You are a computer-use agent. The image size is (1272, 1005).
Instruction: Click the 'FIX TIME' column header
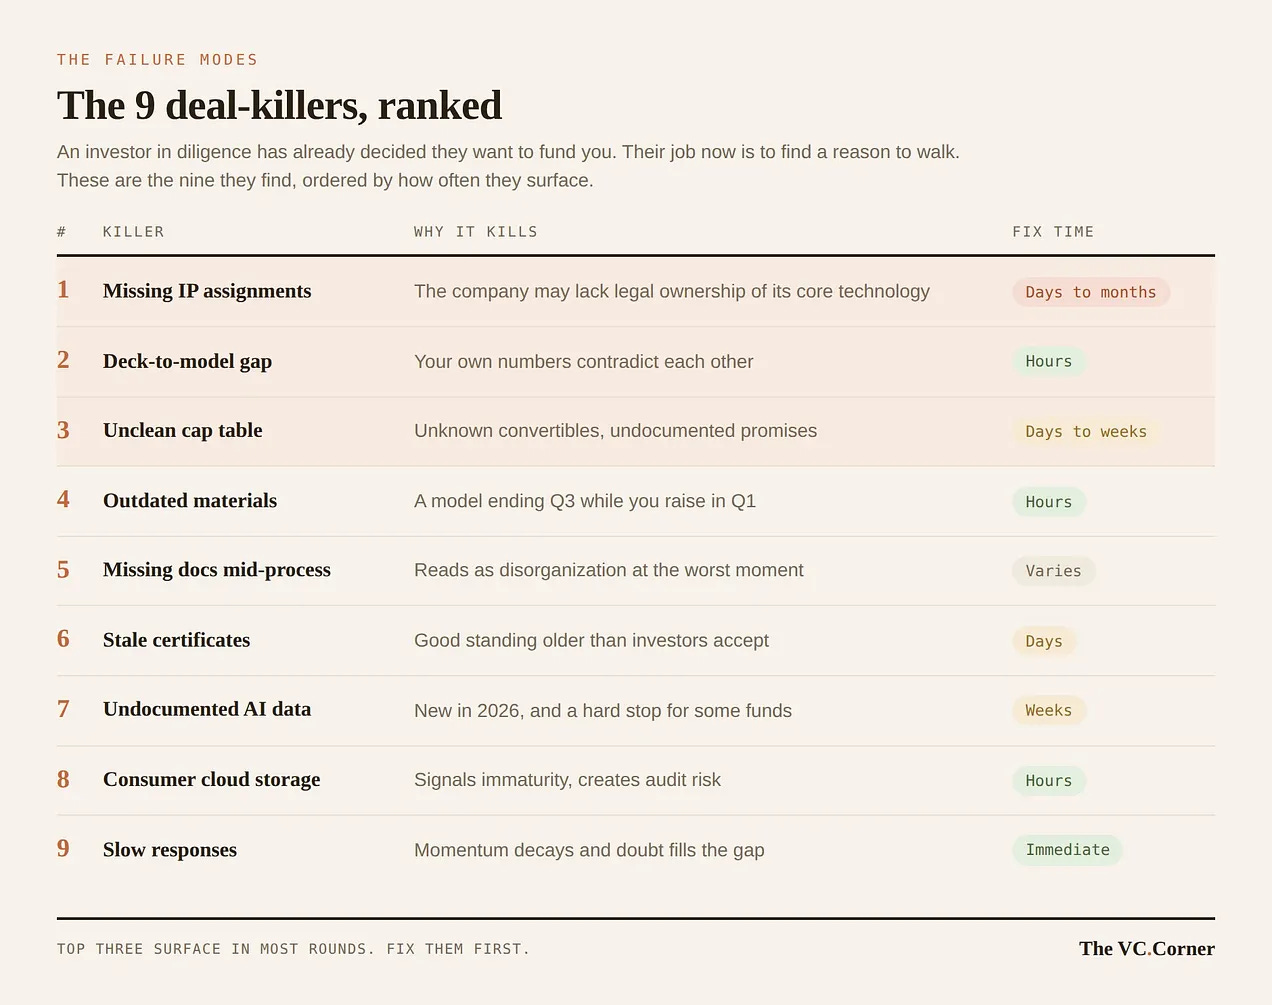pos(1053,232)
